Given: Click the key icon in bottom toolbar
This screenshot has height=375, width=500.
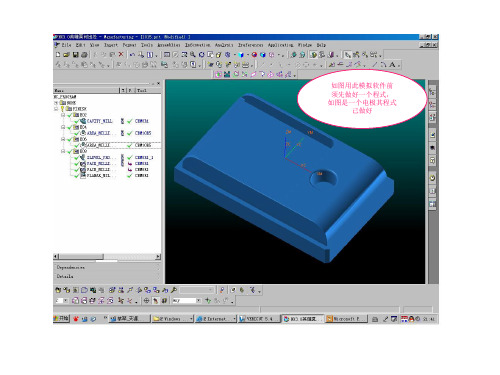Looking at the screenshot, I should (174, 290).
